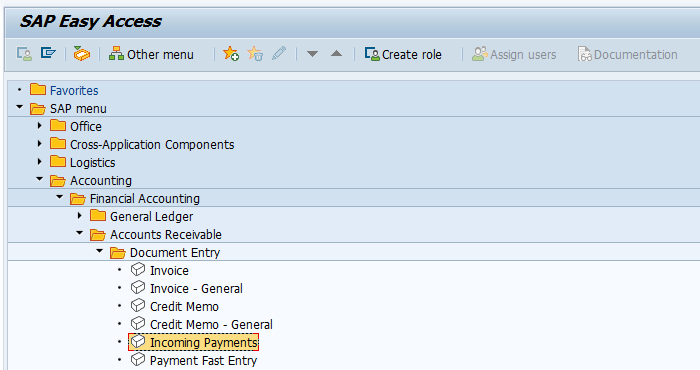This screenshot has width=700, height=370.
Task: Click the Accounting open folder icon
Action: click(x=58, y=180)
